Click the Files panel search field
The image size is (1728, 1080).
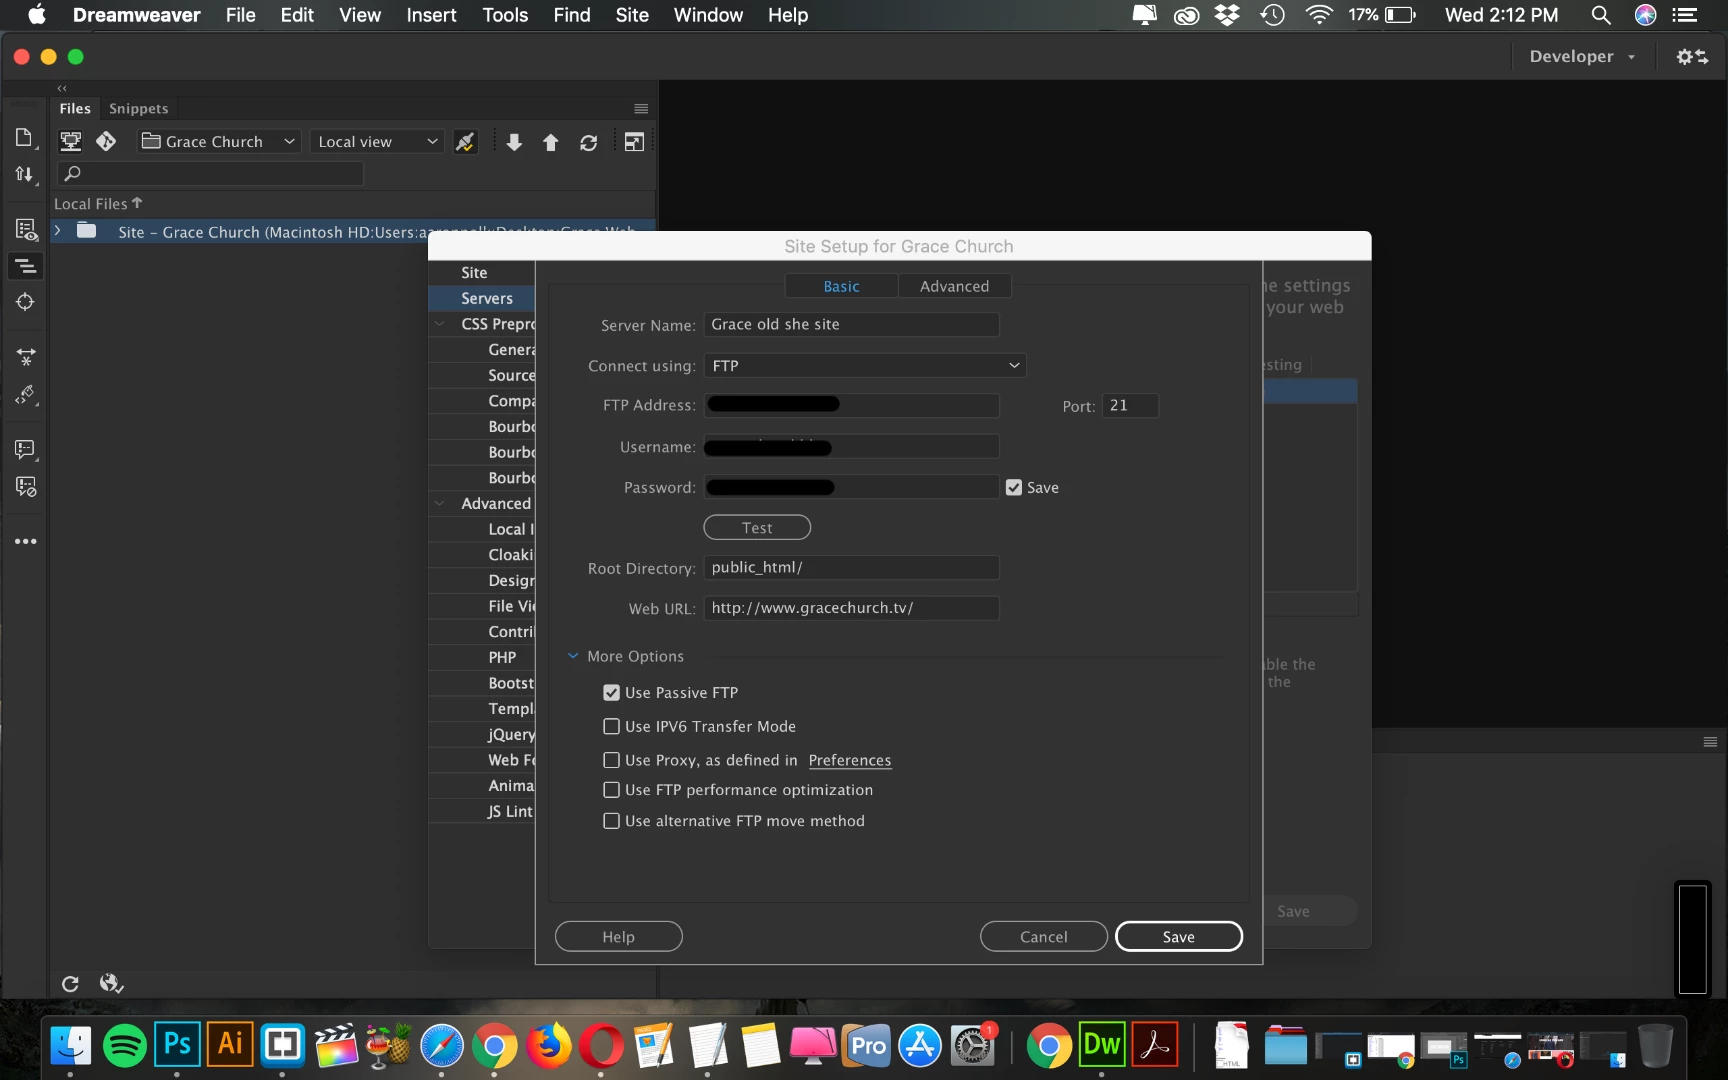click(211, 174)
